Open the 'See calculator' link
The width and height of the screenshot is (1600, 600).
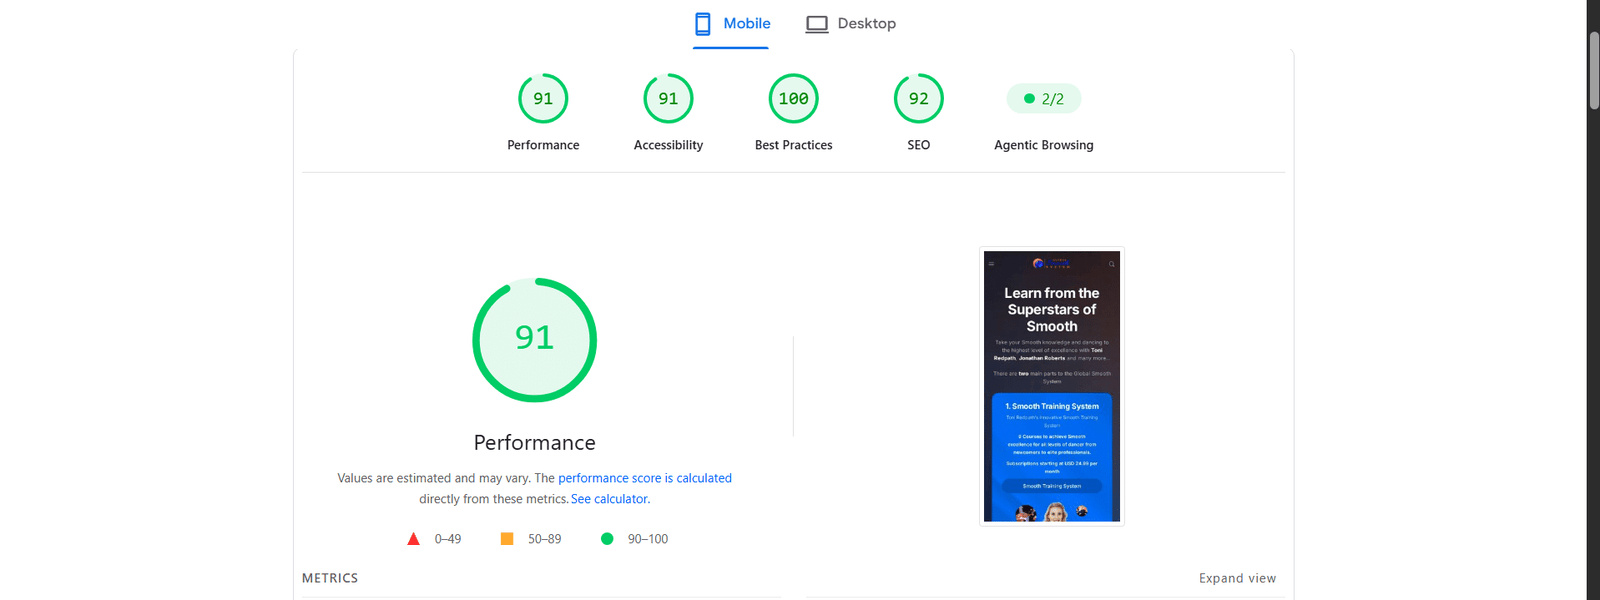609,499
